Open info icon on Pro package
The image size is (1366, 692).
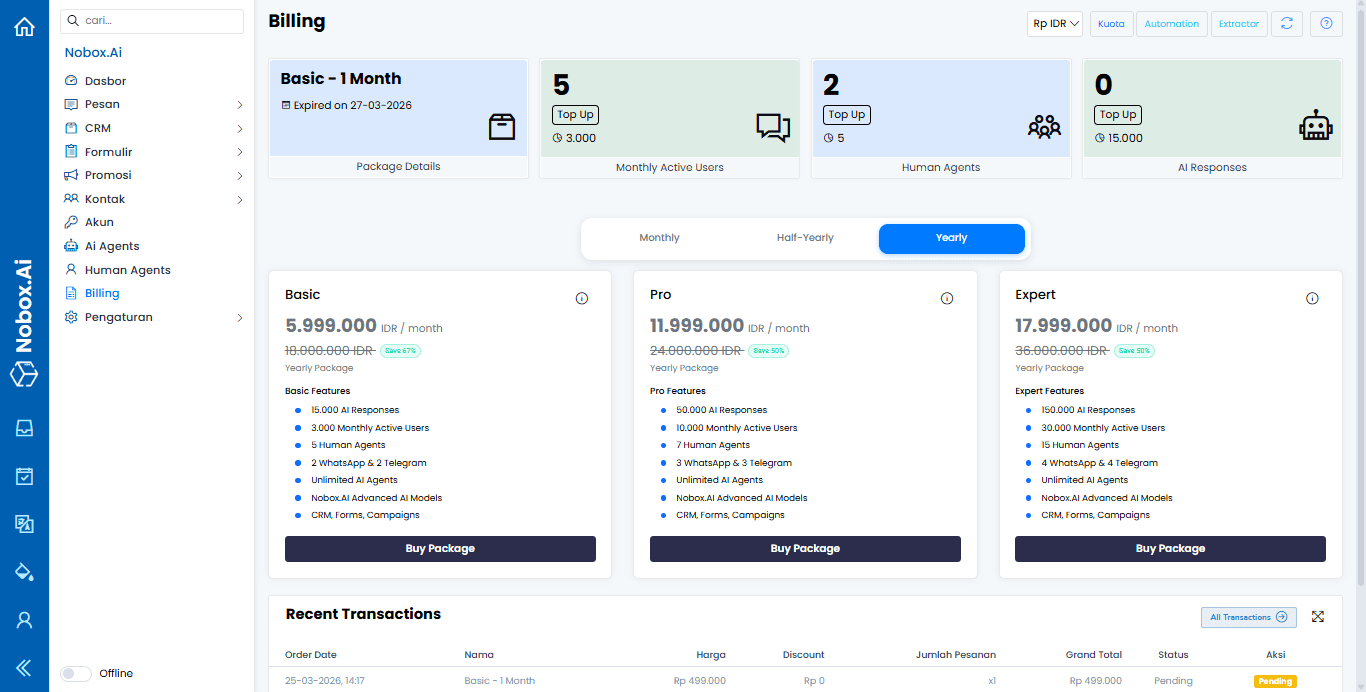(947, 298)
